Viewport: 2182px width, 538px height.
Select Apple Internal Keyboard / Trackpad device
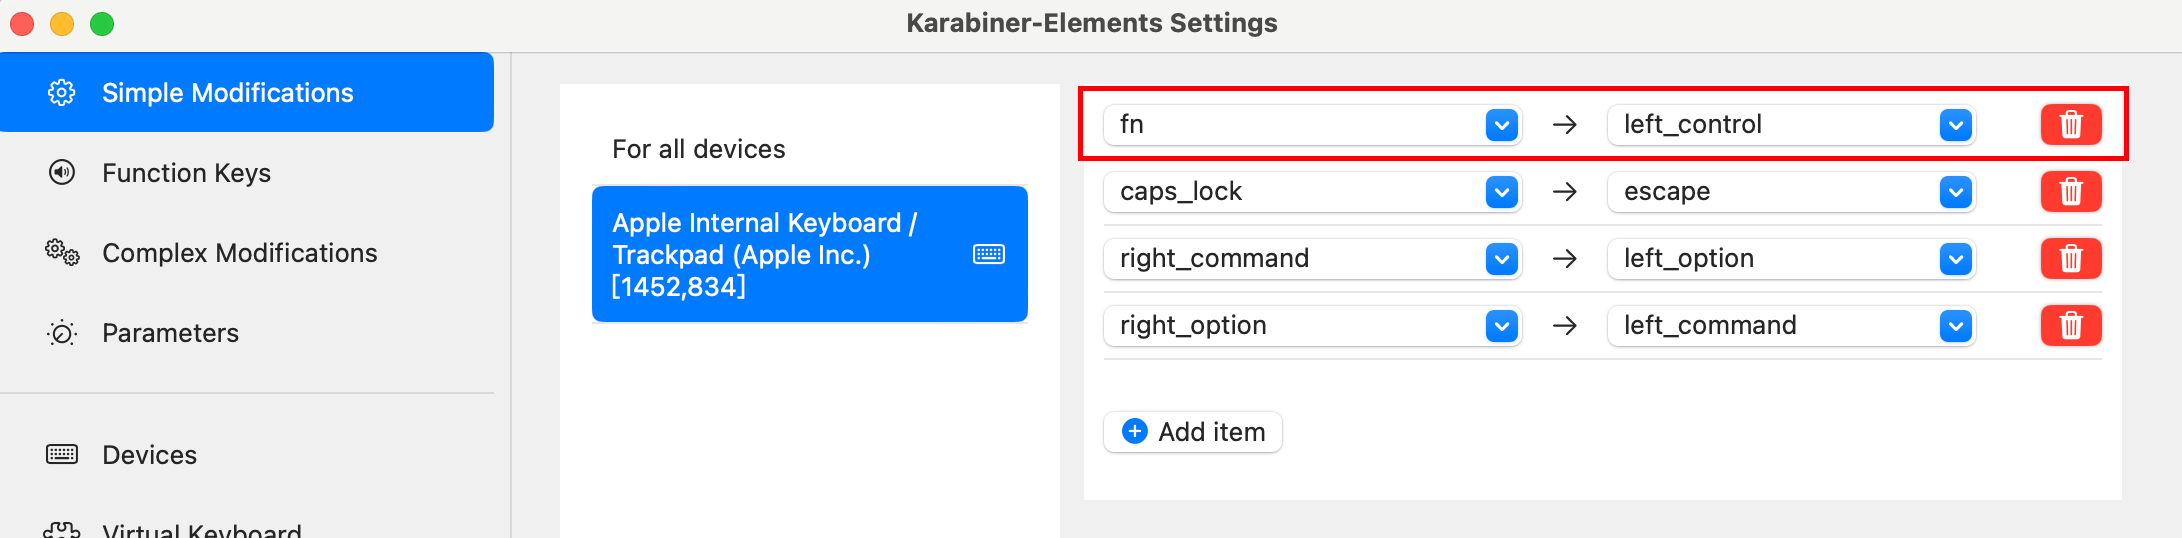[x=809, y=254]
